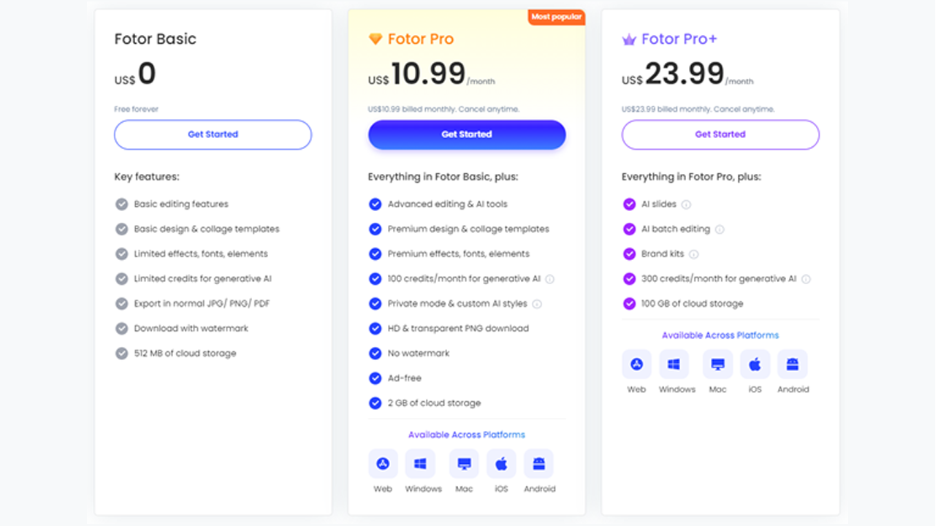Click the Free forever text
The height and width of the screenshot is (526, 936).
pos(136,109)
